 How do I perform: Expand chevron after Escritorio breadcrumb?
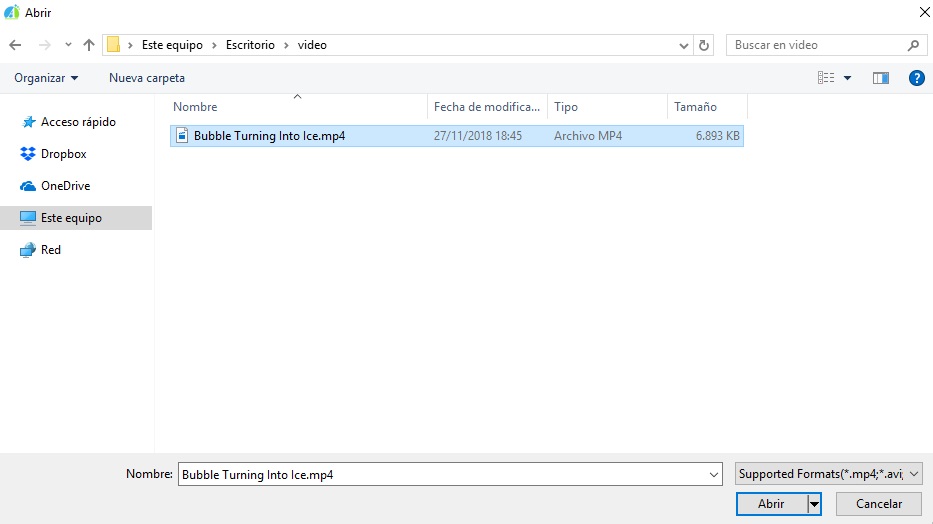point(286,45)
